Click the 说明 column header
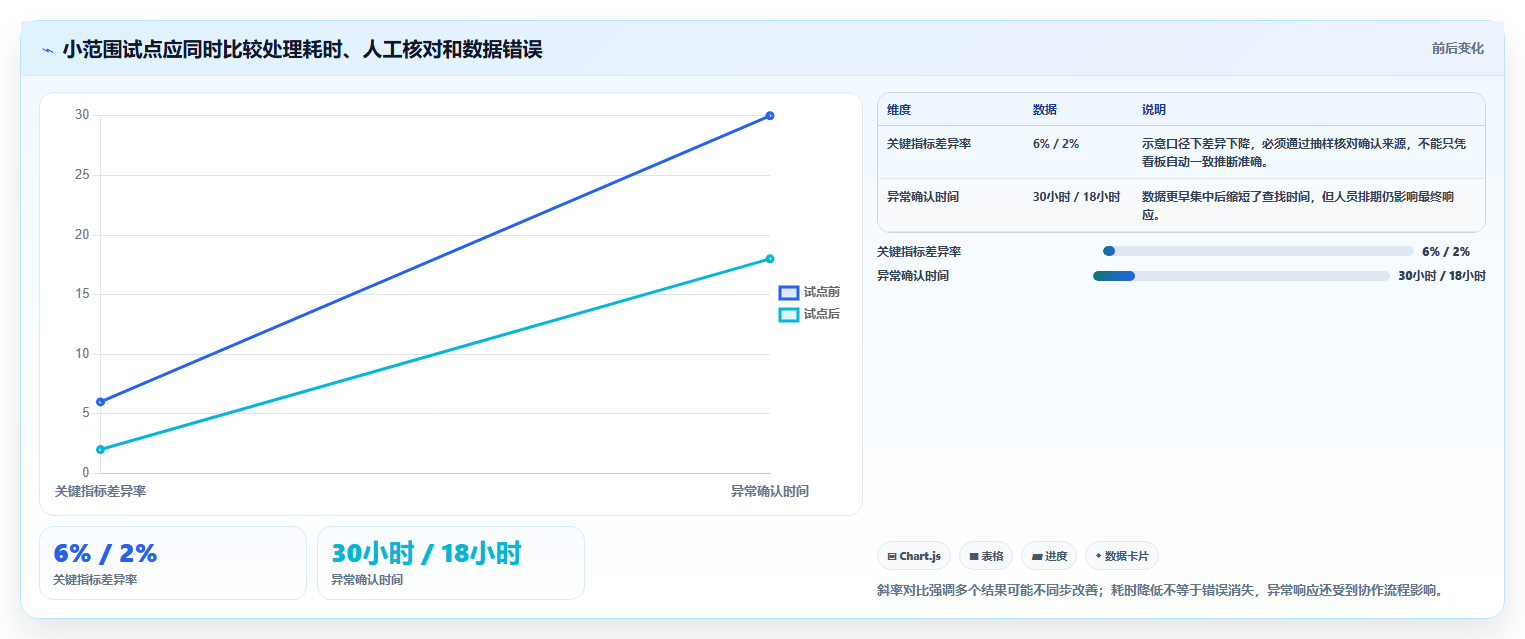The image size is (1525, 639). (x=1154, y=110)
